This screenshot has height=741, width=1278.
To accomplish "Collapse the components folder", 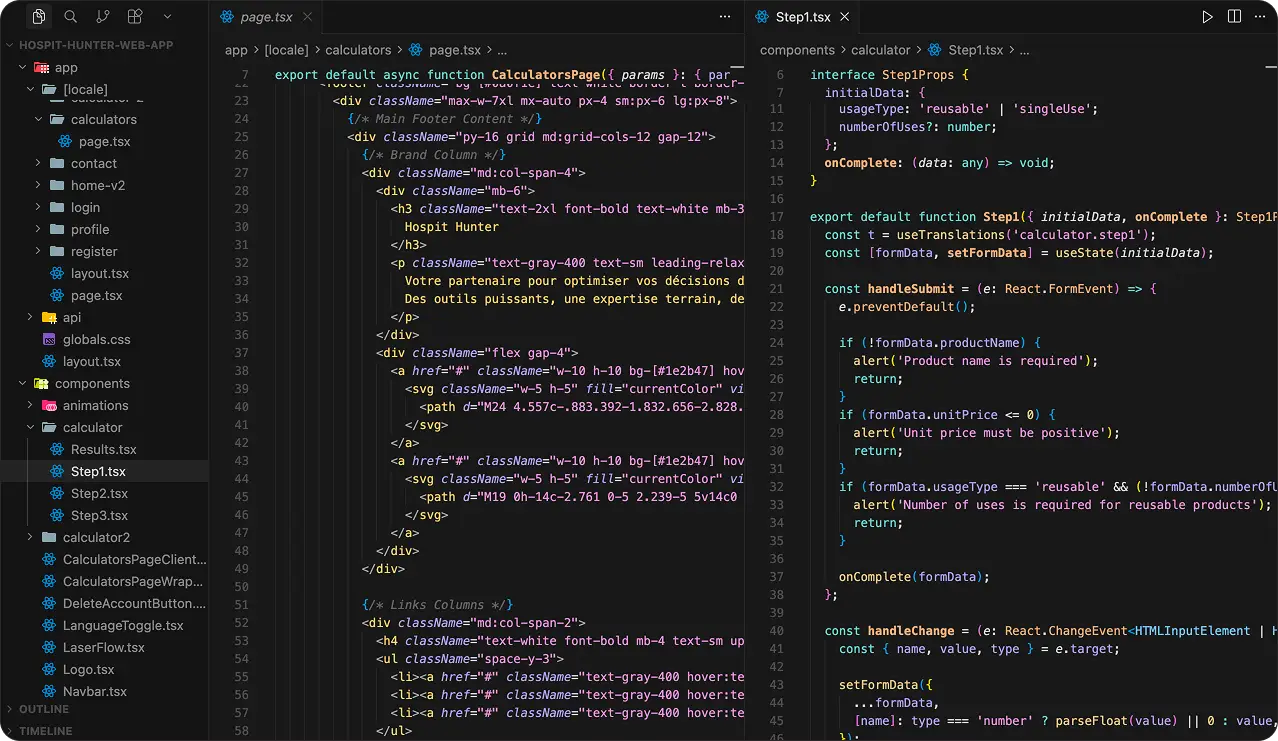I will [x=92, y=383].
